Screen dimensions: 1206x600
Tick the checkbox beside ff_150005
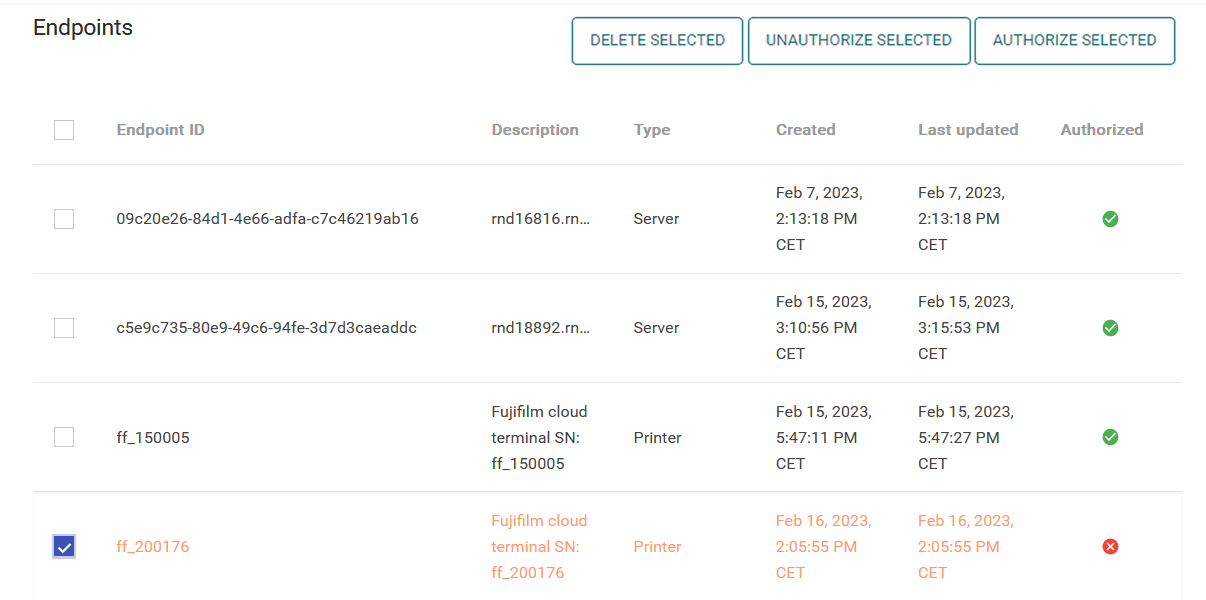tap(64, 437)
